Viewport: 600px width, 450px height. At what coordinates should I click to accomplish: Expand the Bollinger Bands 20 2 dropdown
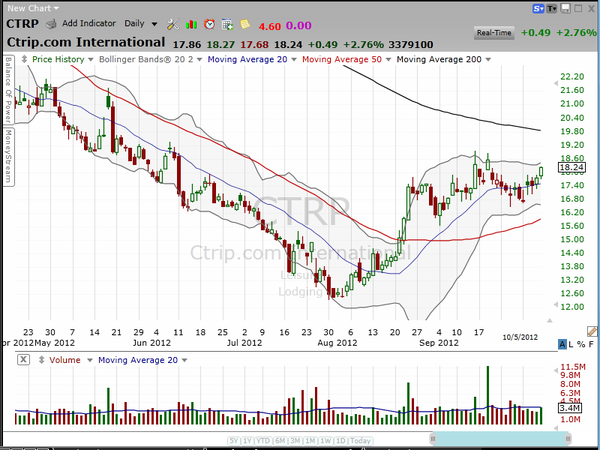tap(199, 60)
